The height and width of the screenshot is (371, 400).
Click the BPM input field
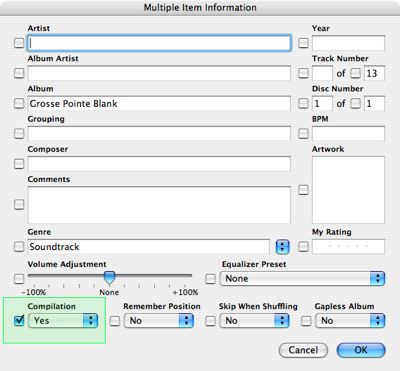(x=348, y=134)
